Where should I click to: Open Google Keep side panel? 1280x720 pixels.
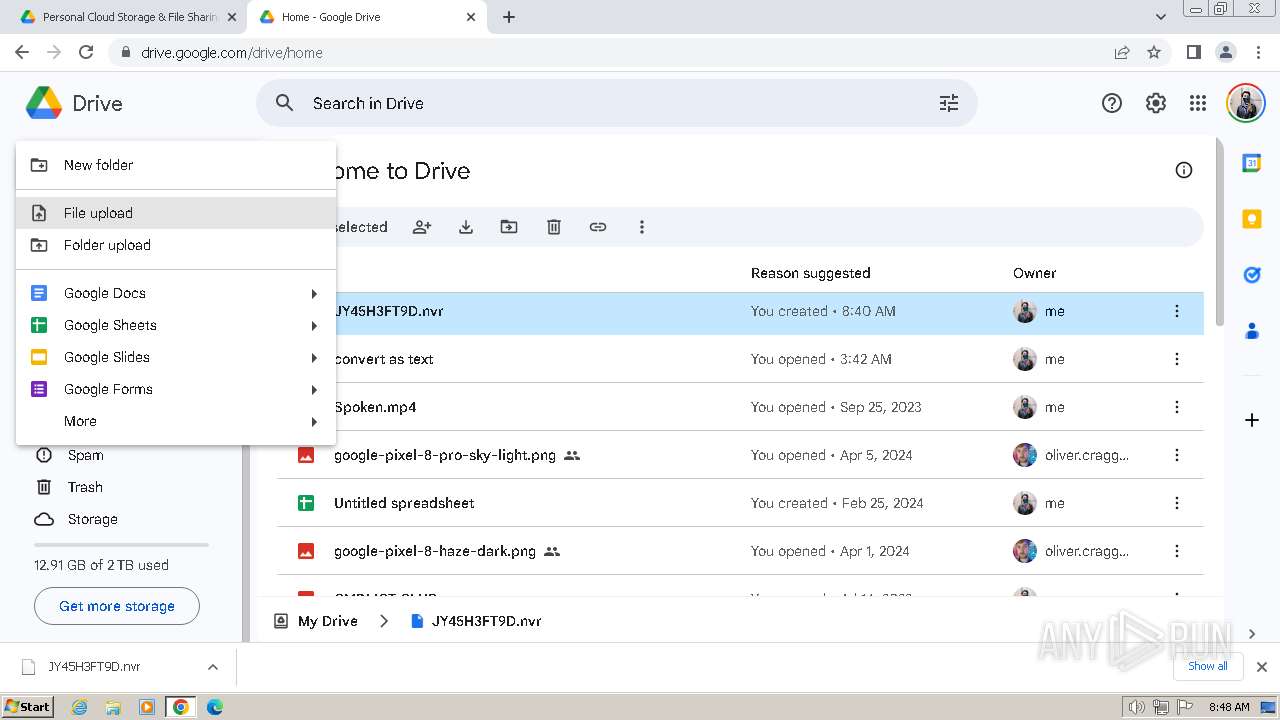pyautogui.click(x=1252, y=219)
